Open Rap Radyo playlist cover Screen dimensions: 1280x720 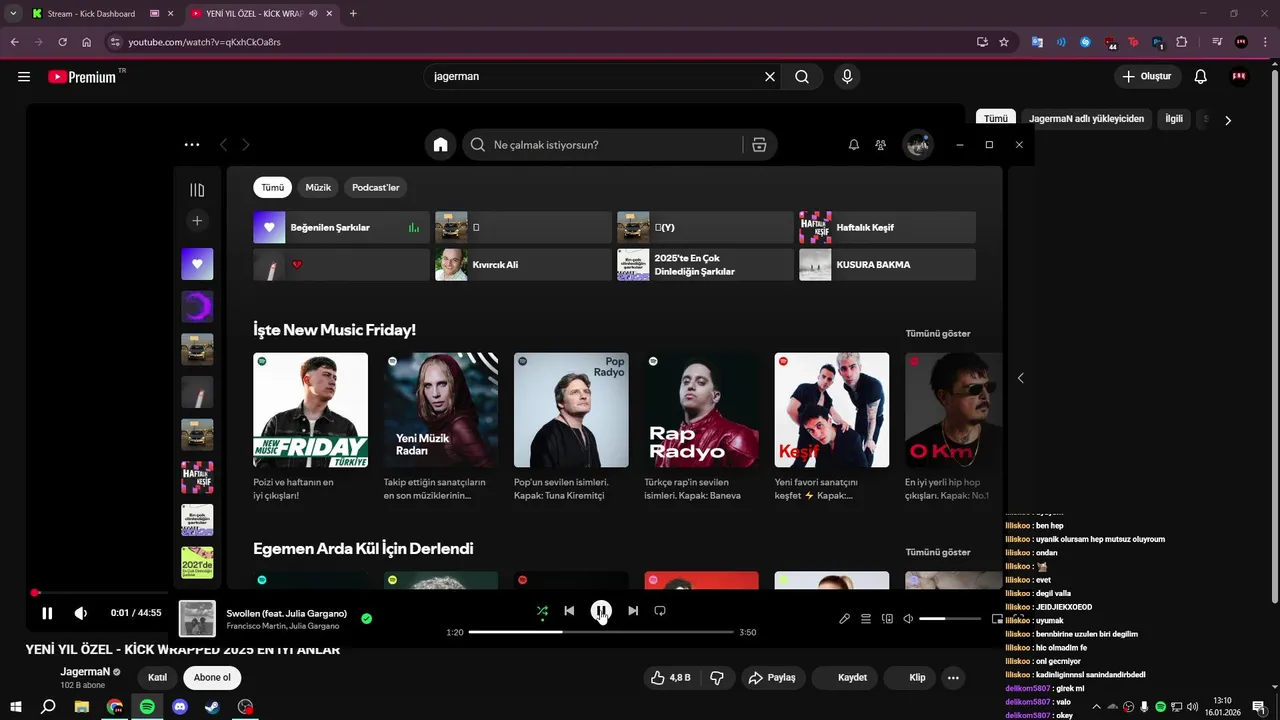tap(702, 410)
